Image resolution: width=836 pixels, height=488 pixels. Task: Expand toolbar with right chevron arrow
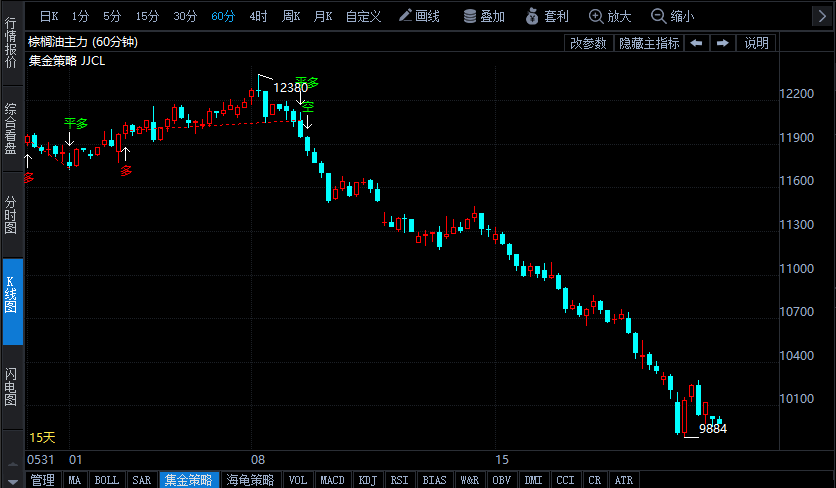click(x=822, y=16)
